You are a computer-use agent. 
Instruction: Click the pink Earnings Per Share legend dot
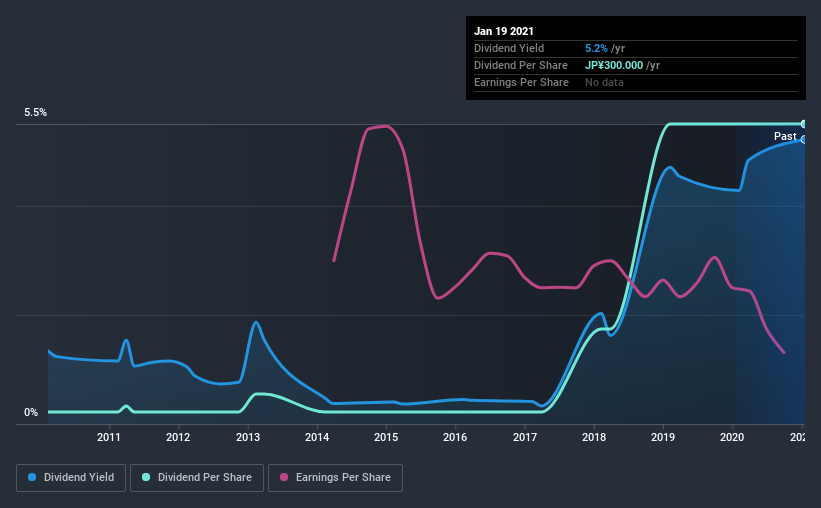click(x=284, y=477)
